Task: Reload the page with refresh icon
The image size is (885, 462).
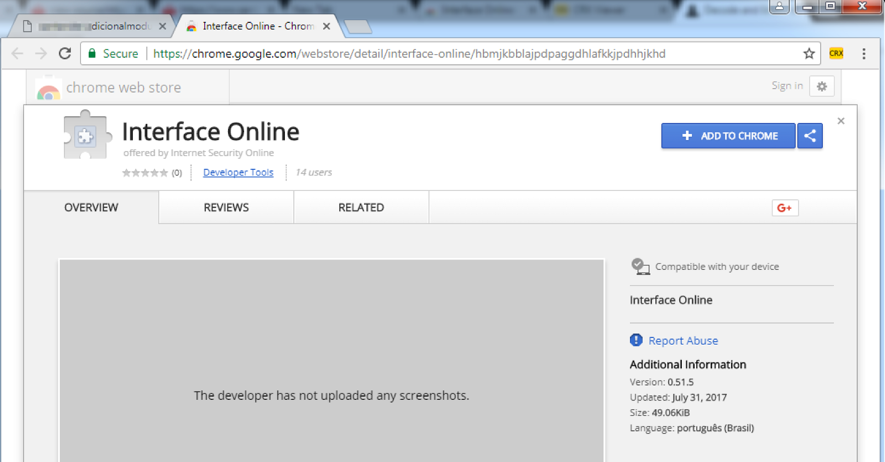Action: point(65,54)
